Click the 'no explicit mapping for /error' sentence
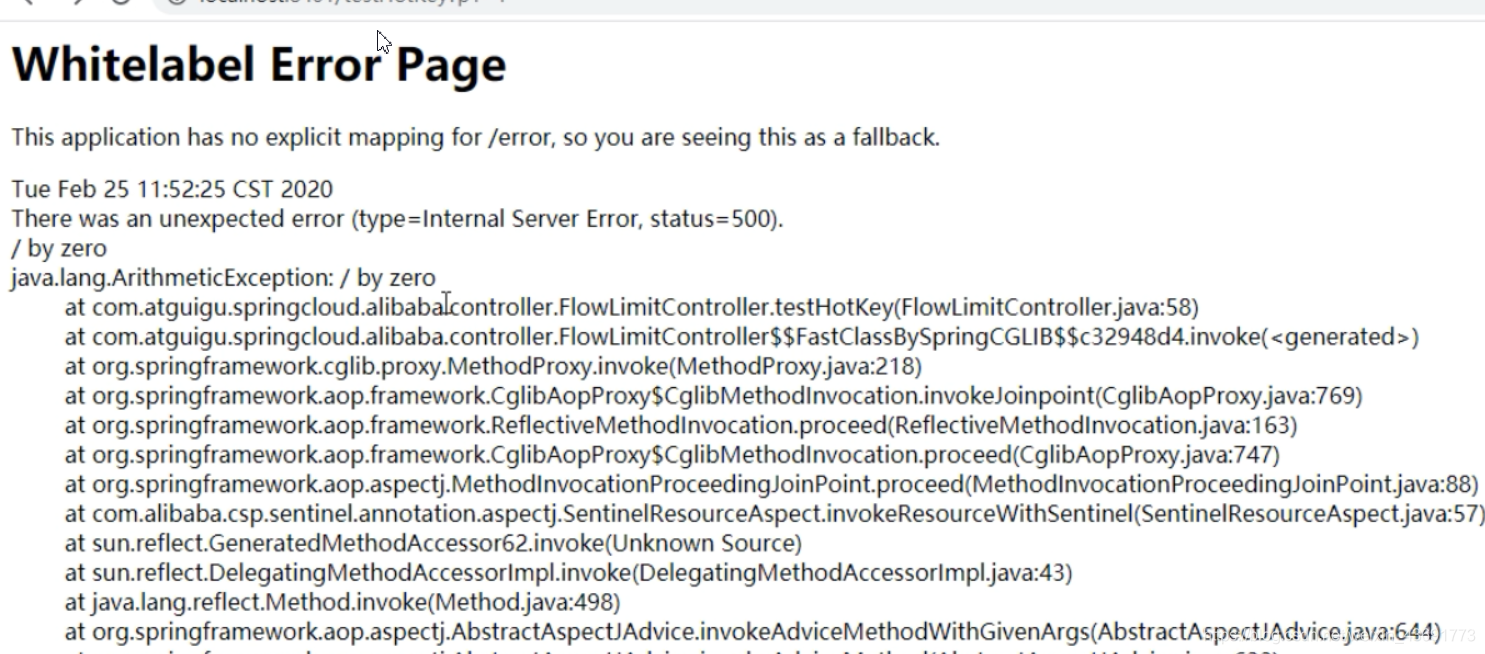Screen dimensions: 1485x654 click(x=475, y=137)
